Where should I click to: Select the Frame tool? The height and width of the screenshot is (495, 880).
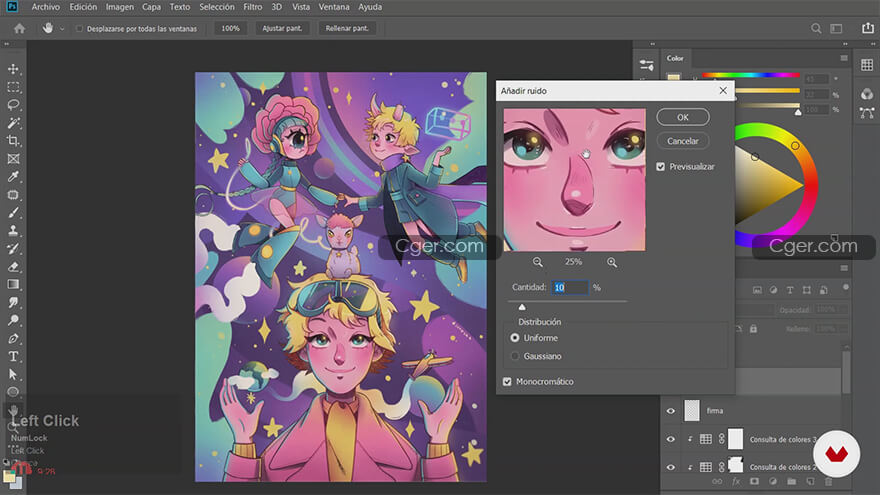13,159
